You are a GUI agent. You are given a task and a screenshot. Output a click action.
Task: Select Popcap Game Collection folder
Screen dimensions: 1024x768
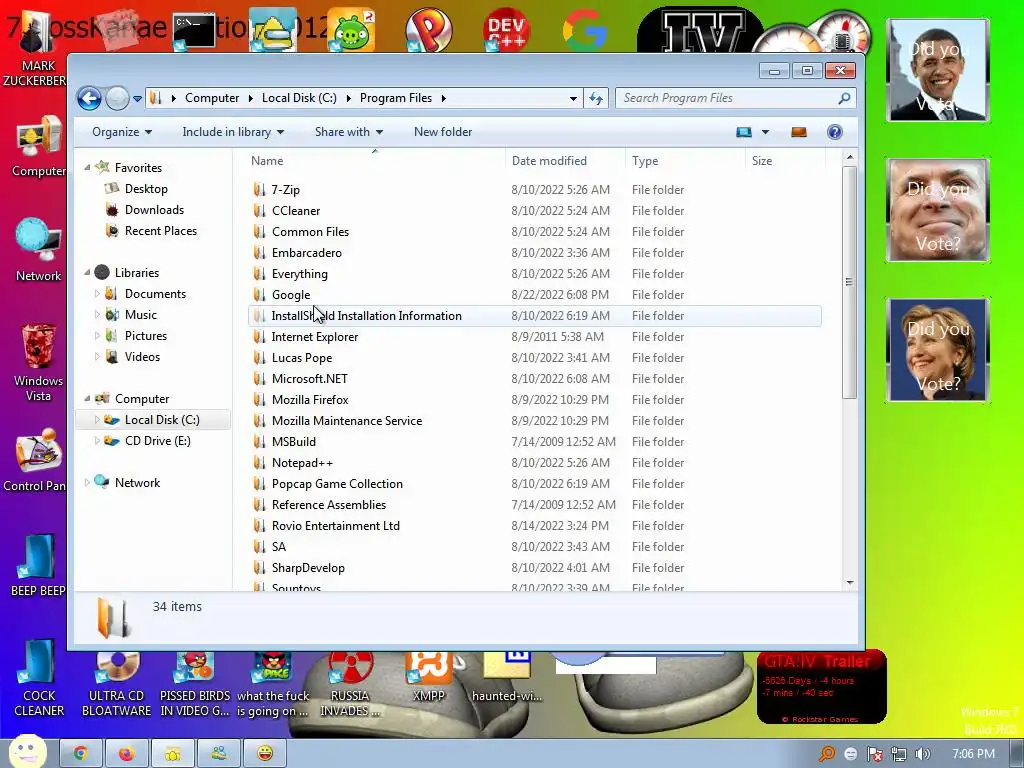tap(534, 484)
